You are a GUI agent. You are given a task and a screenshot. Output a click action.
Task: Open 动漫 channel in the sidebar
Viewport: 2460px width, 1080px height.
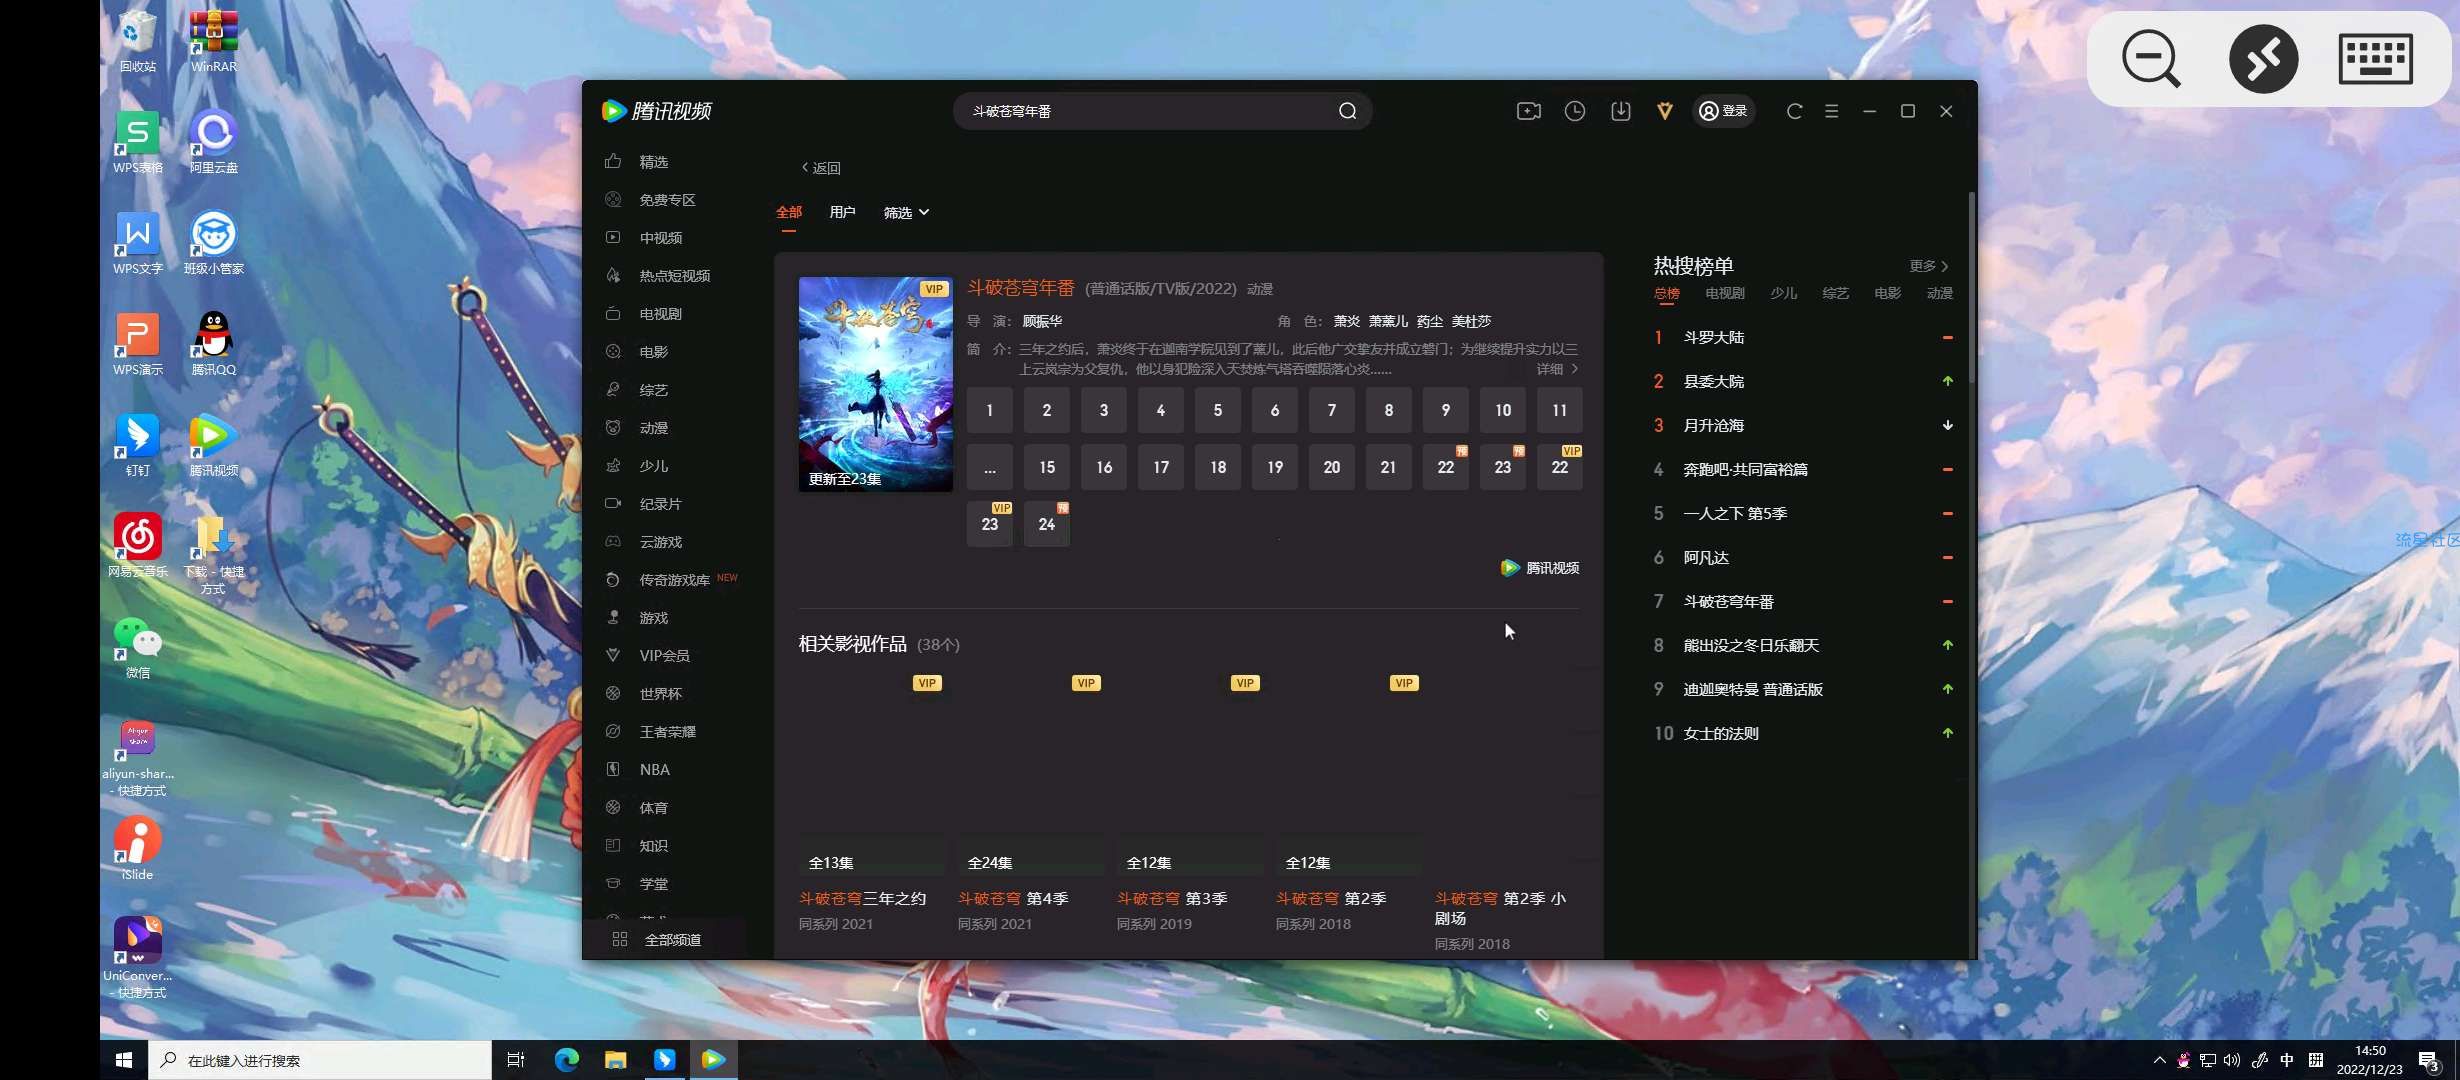(x=654, y=427)
